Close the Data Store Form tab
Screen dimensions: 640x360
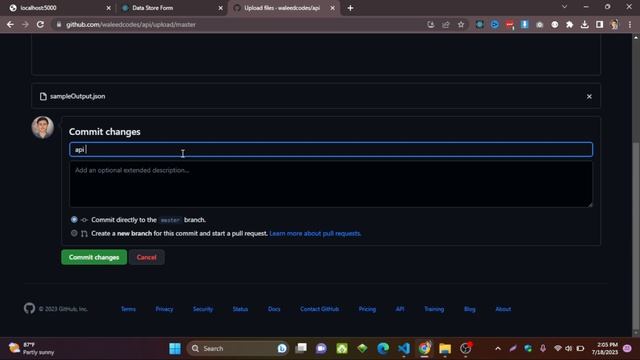tap(220, 8)
